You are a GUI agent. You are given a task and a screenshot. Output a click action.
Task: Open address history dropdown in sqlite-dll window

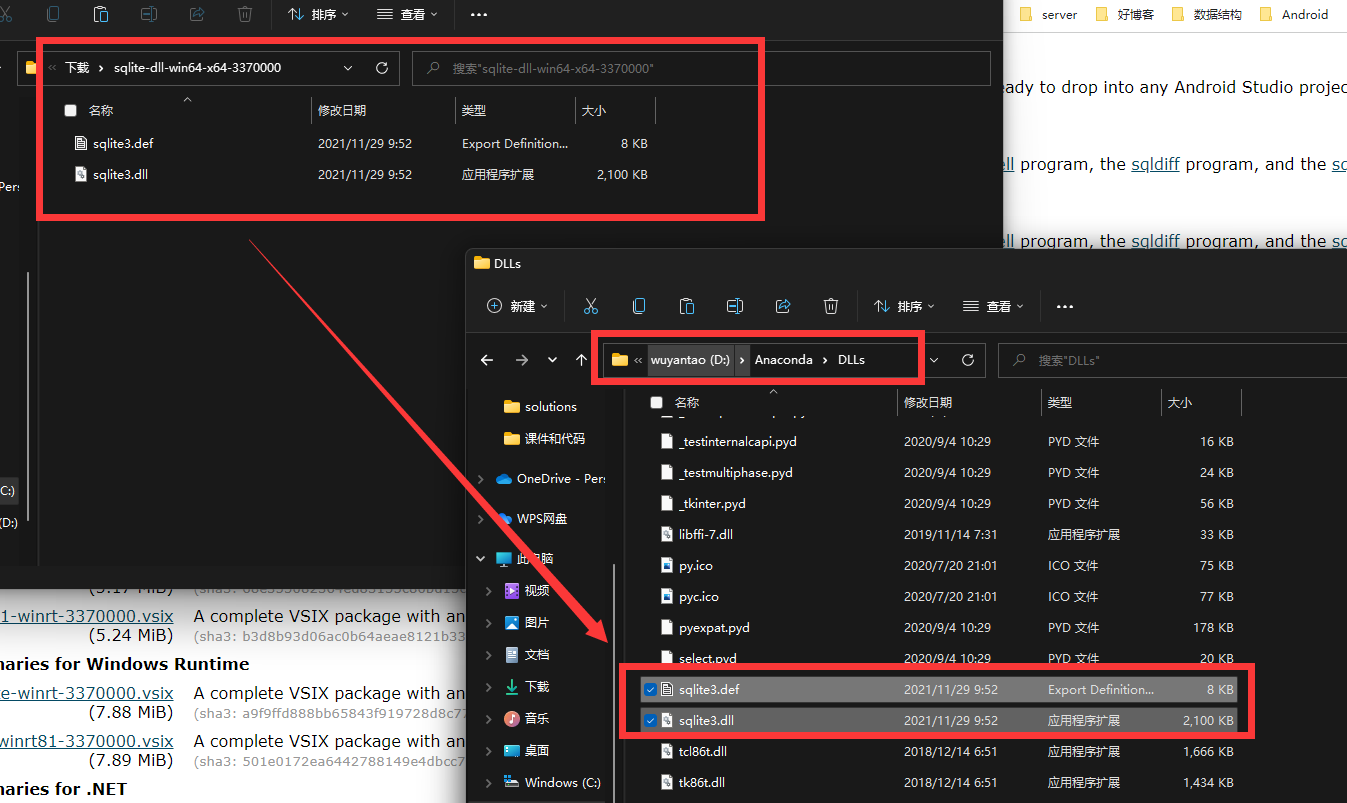pos(348,68)
